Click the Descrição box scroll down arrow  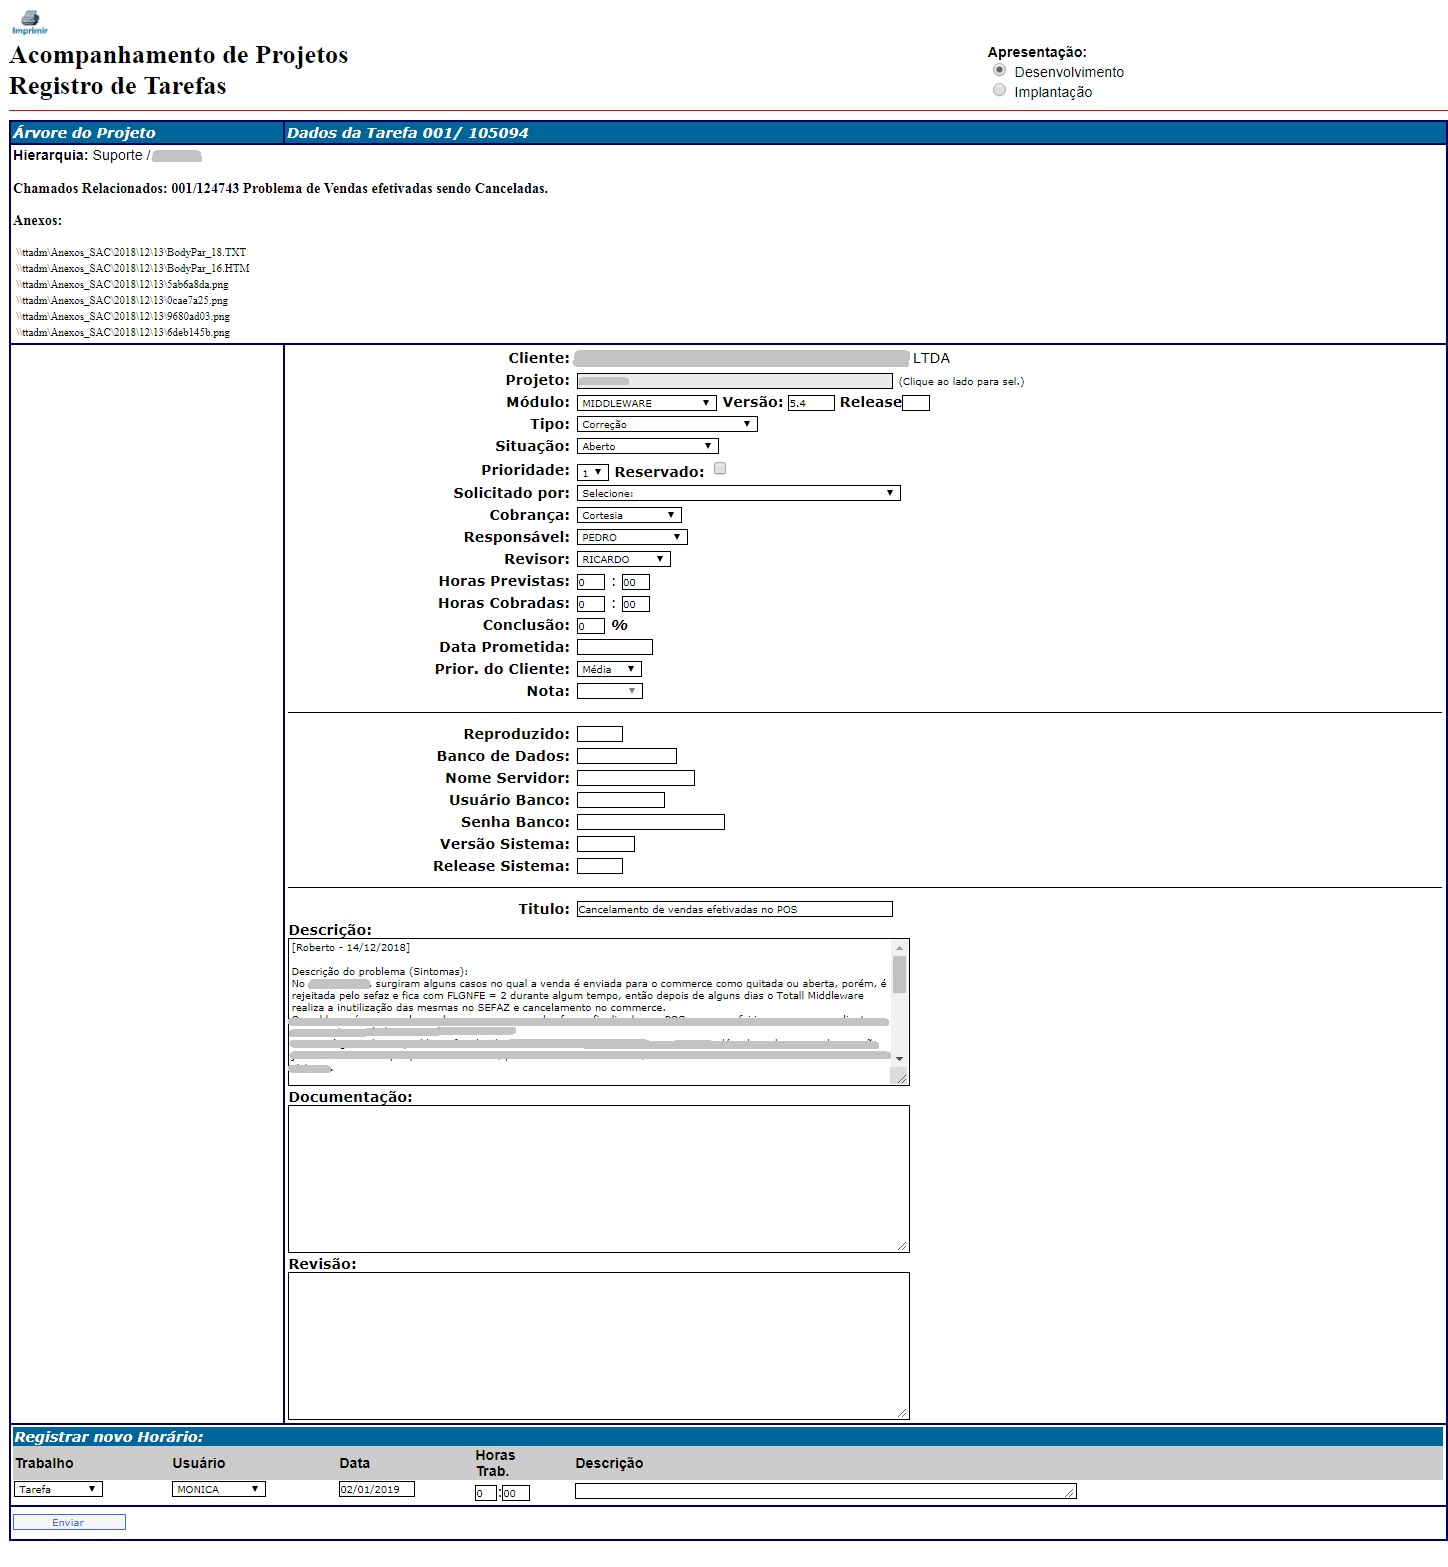(x=899, y=1059)
